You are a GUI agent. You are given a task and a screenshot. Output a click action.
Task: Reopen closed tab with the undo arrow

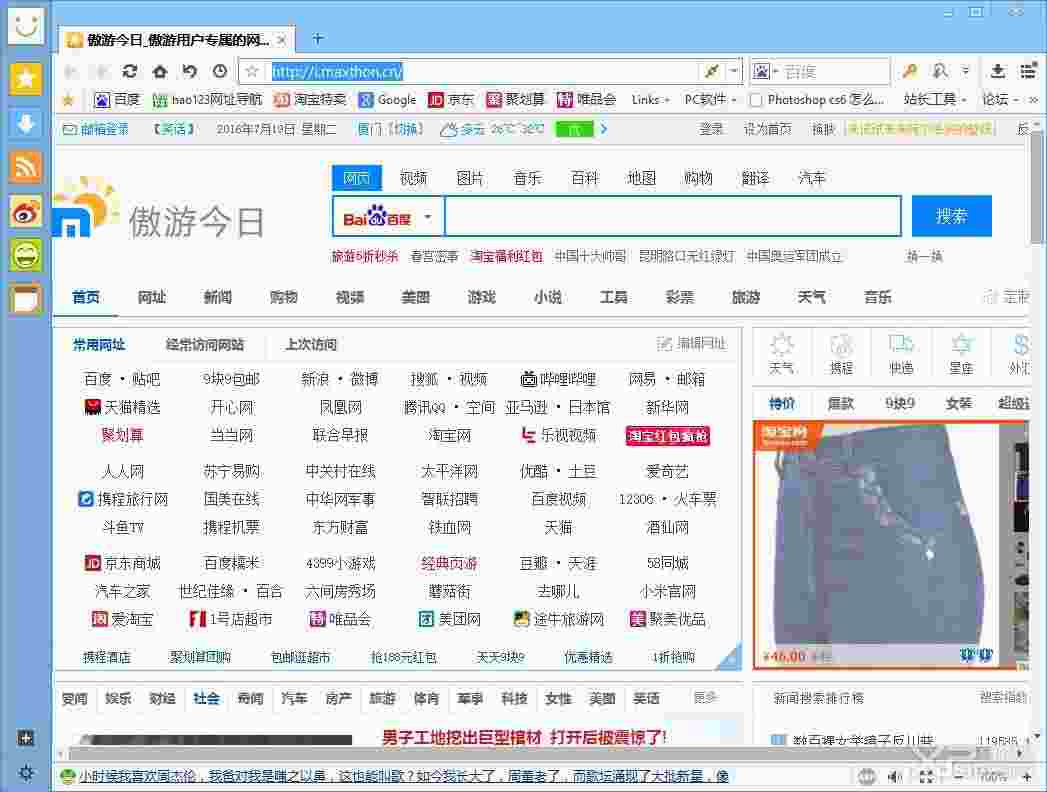pyautogui.click(x=190, y=71)
